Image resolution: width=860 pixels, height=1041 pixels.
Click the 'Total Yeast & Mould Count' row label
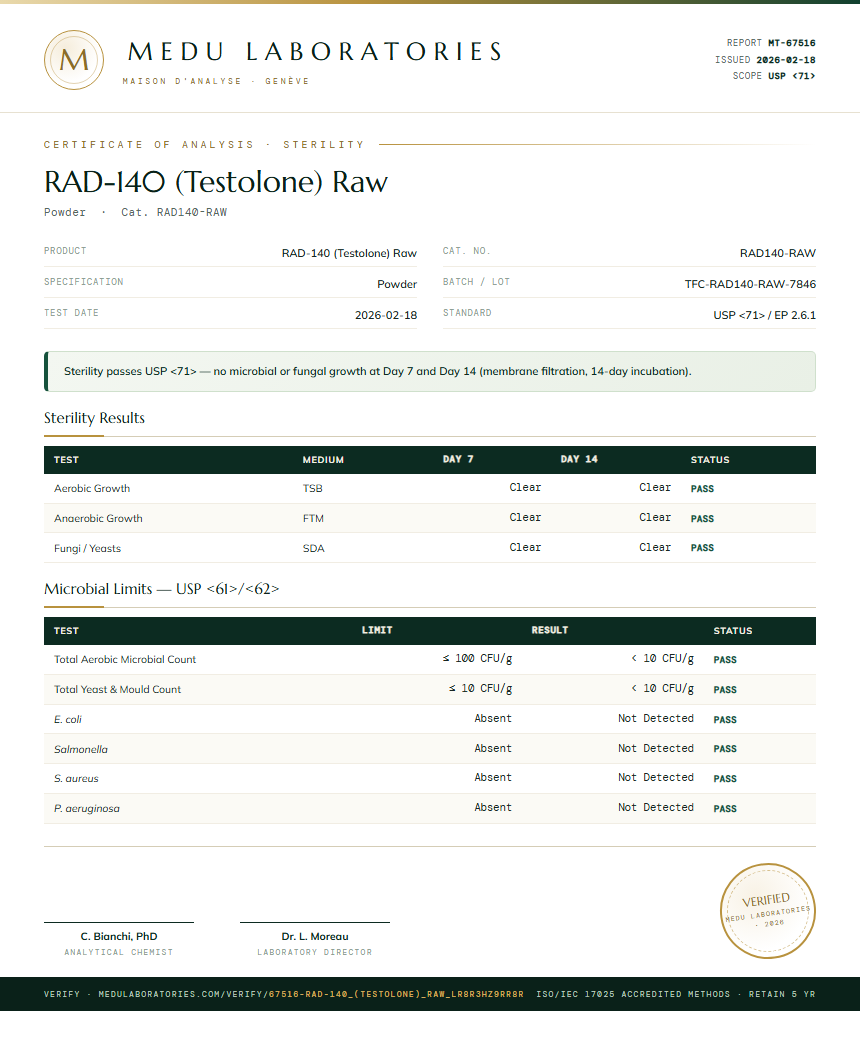pyautogui.click(x=118, y=689)
